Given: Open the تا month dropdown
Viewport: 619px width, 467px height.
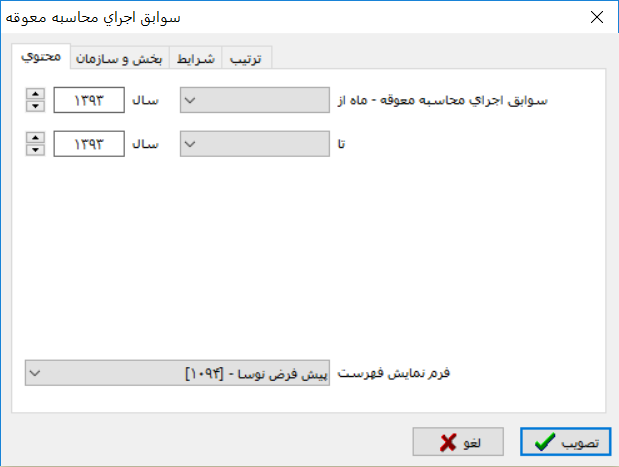Looking at the screenshot, I should pos(255,144).
